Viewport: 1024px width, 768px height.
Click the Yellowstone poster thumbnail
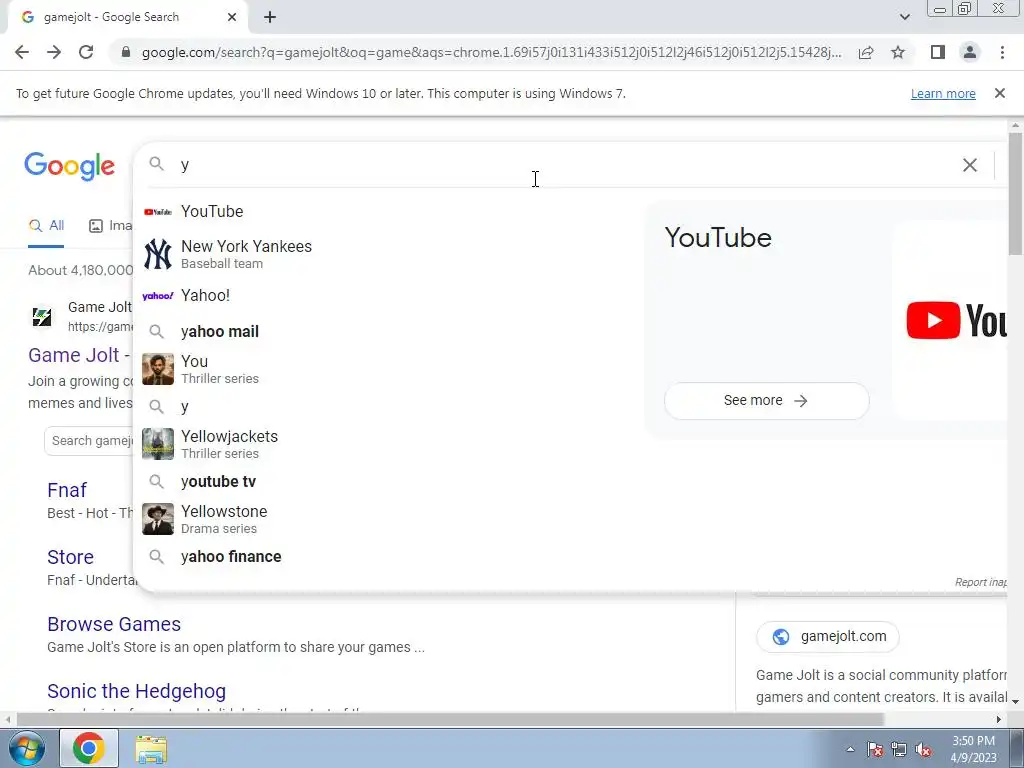[158, 519]
